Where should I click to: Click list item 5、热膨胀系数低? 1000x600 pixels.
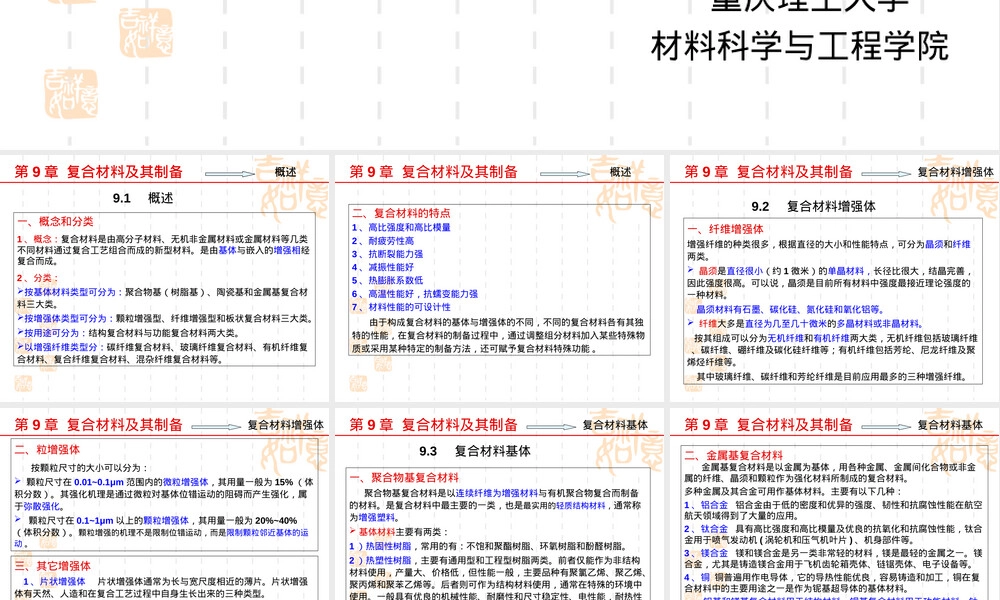pos(387,281)
